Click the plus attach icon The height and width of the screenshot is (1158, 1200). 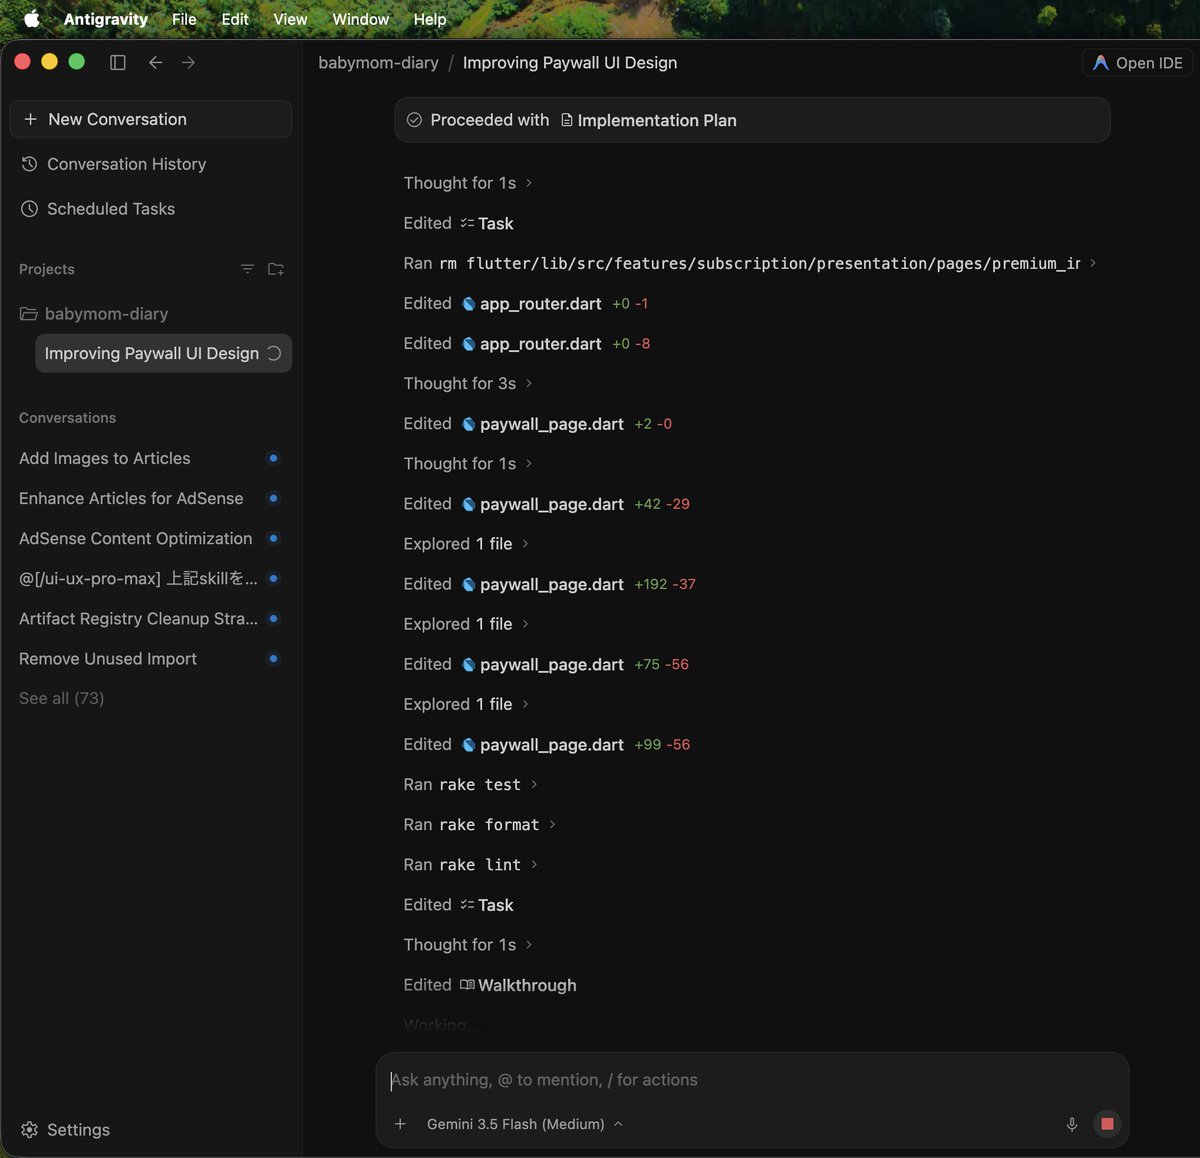[x=400, y=1124]
